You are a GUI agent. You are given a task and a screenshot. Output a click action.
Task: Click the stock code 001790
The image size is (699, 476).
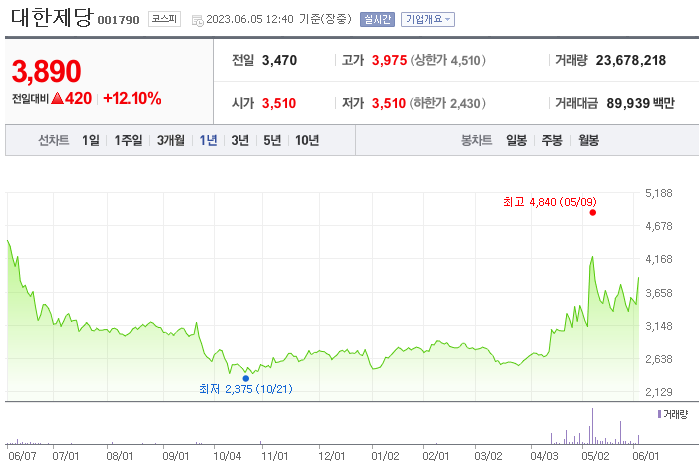coord(118,20)
